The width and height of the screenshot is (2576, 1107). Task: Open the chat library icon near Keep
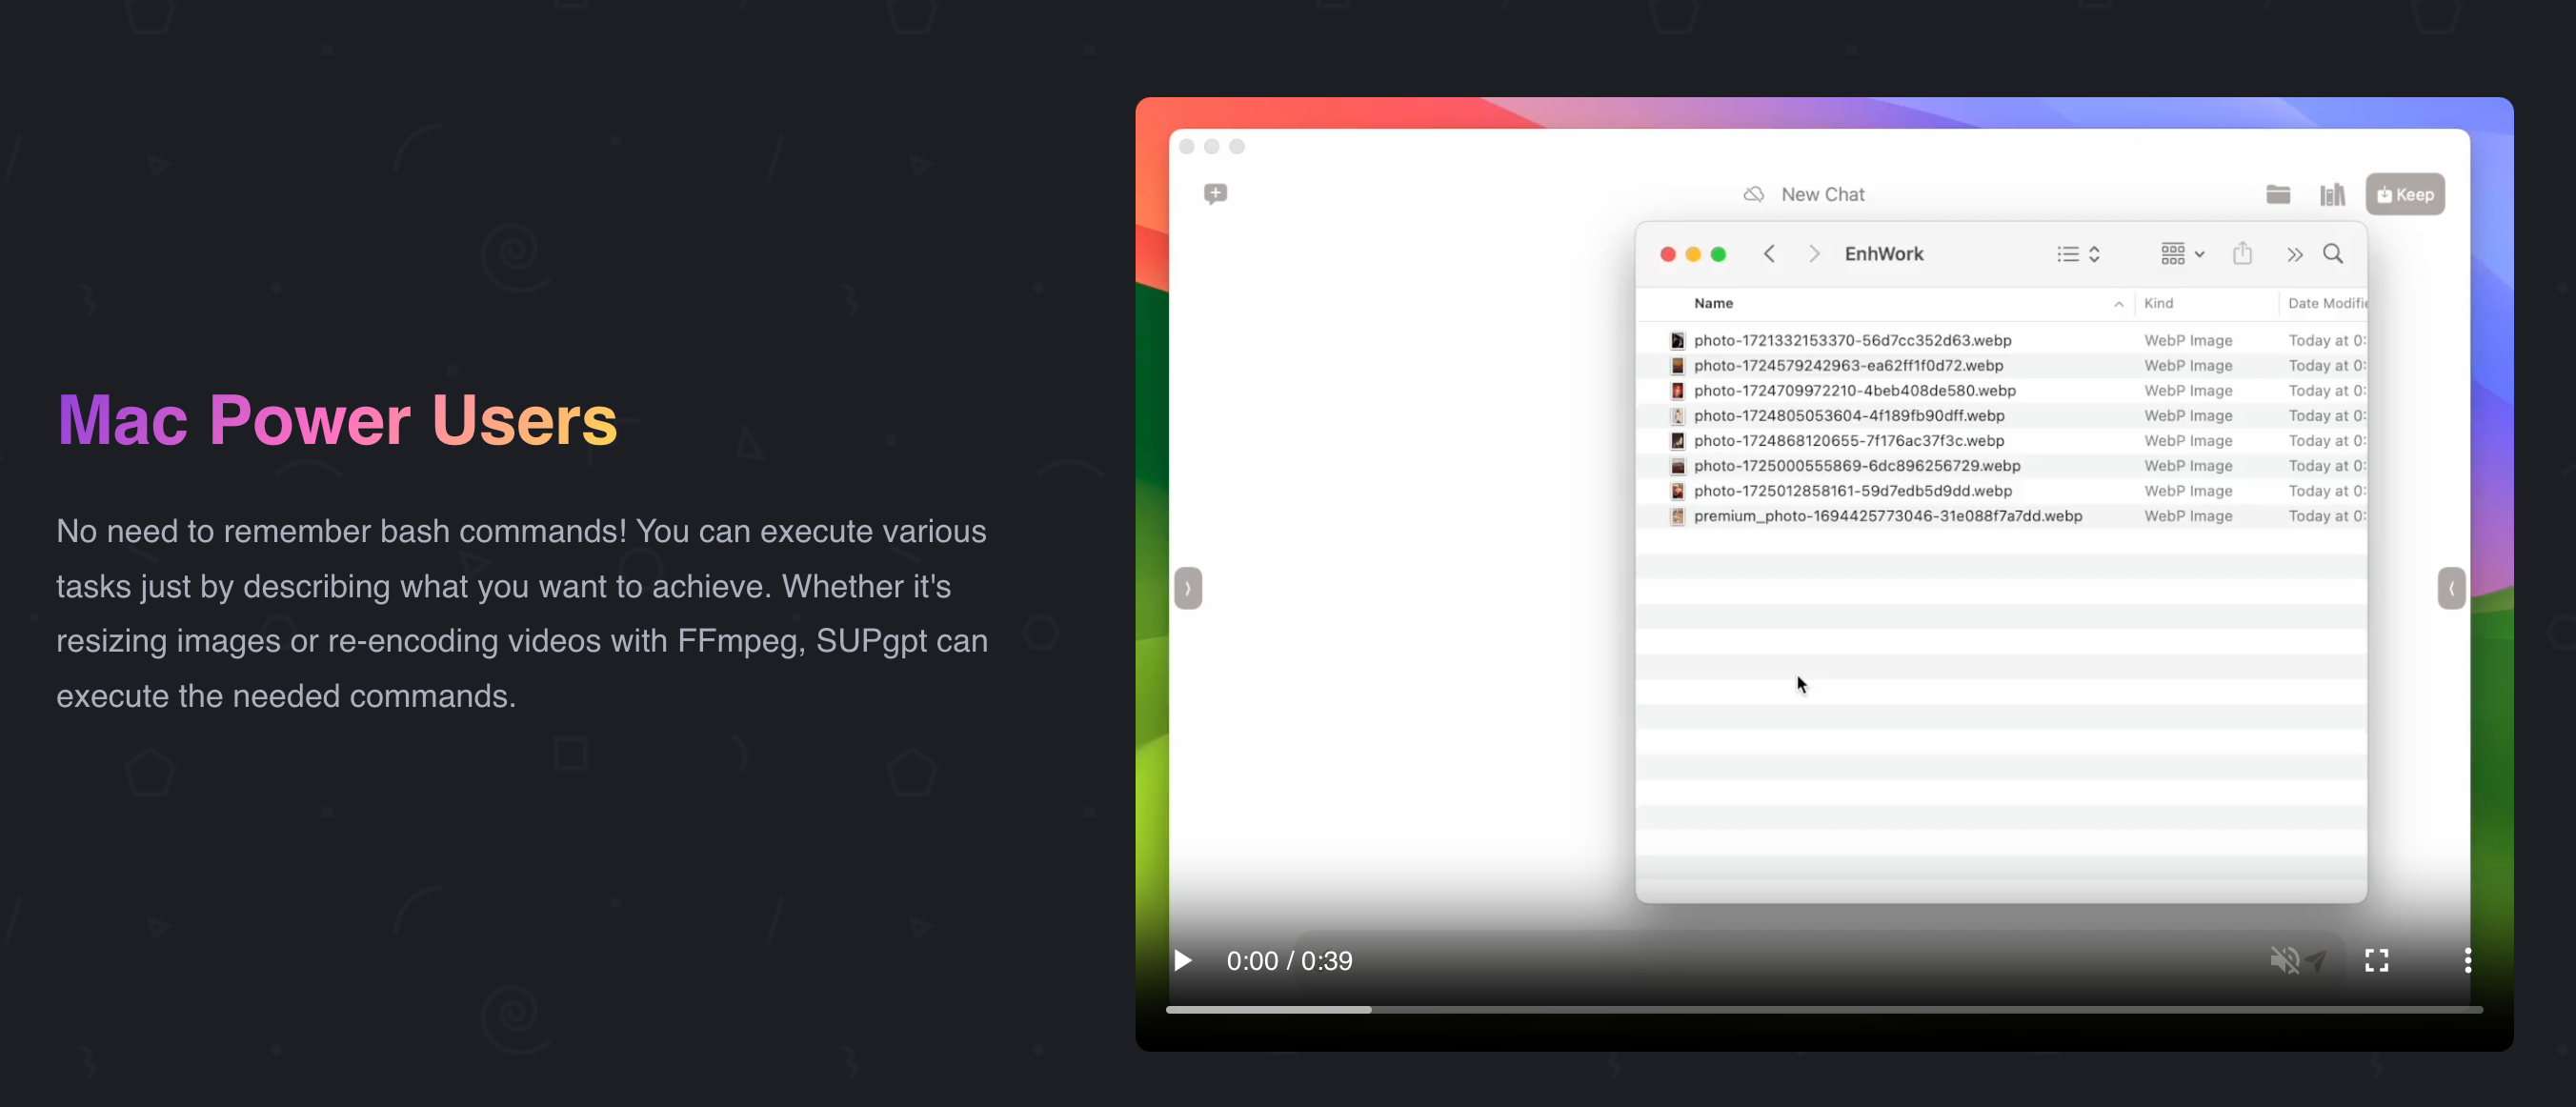pos(2333,194)
